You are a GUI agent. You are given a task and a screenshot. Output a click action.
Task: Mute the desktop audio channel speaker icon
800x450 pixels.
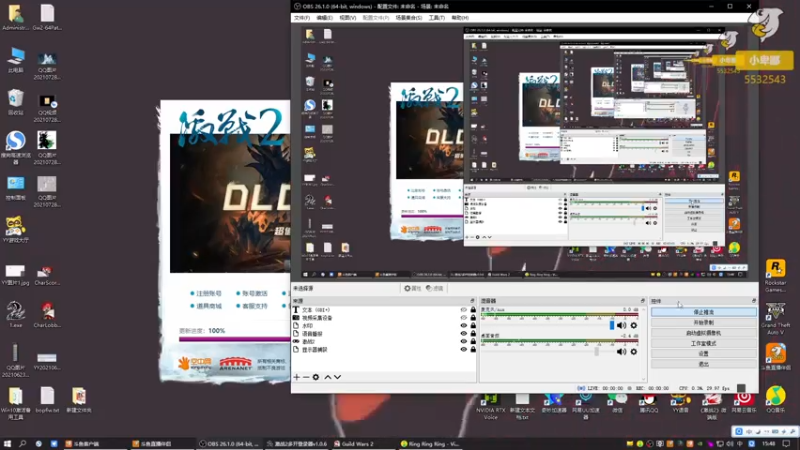[x=621, y=352]
